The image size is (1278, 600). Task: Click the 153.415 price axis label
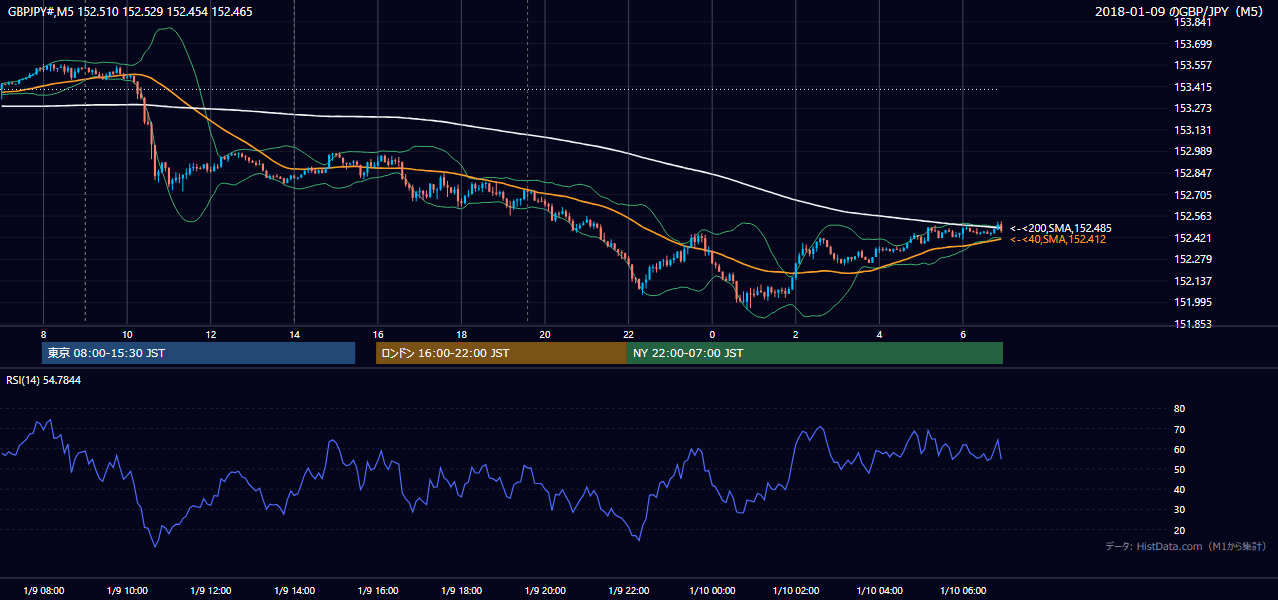click(1192, 87)
